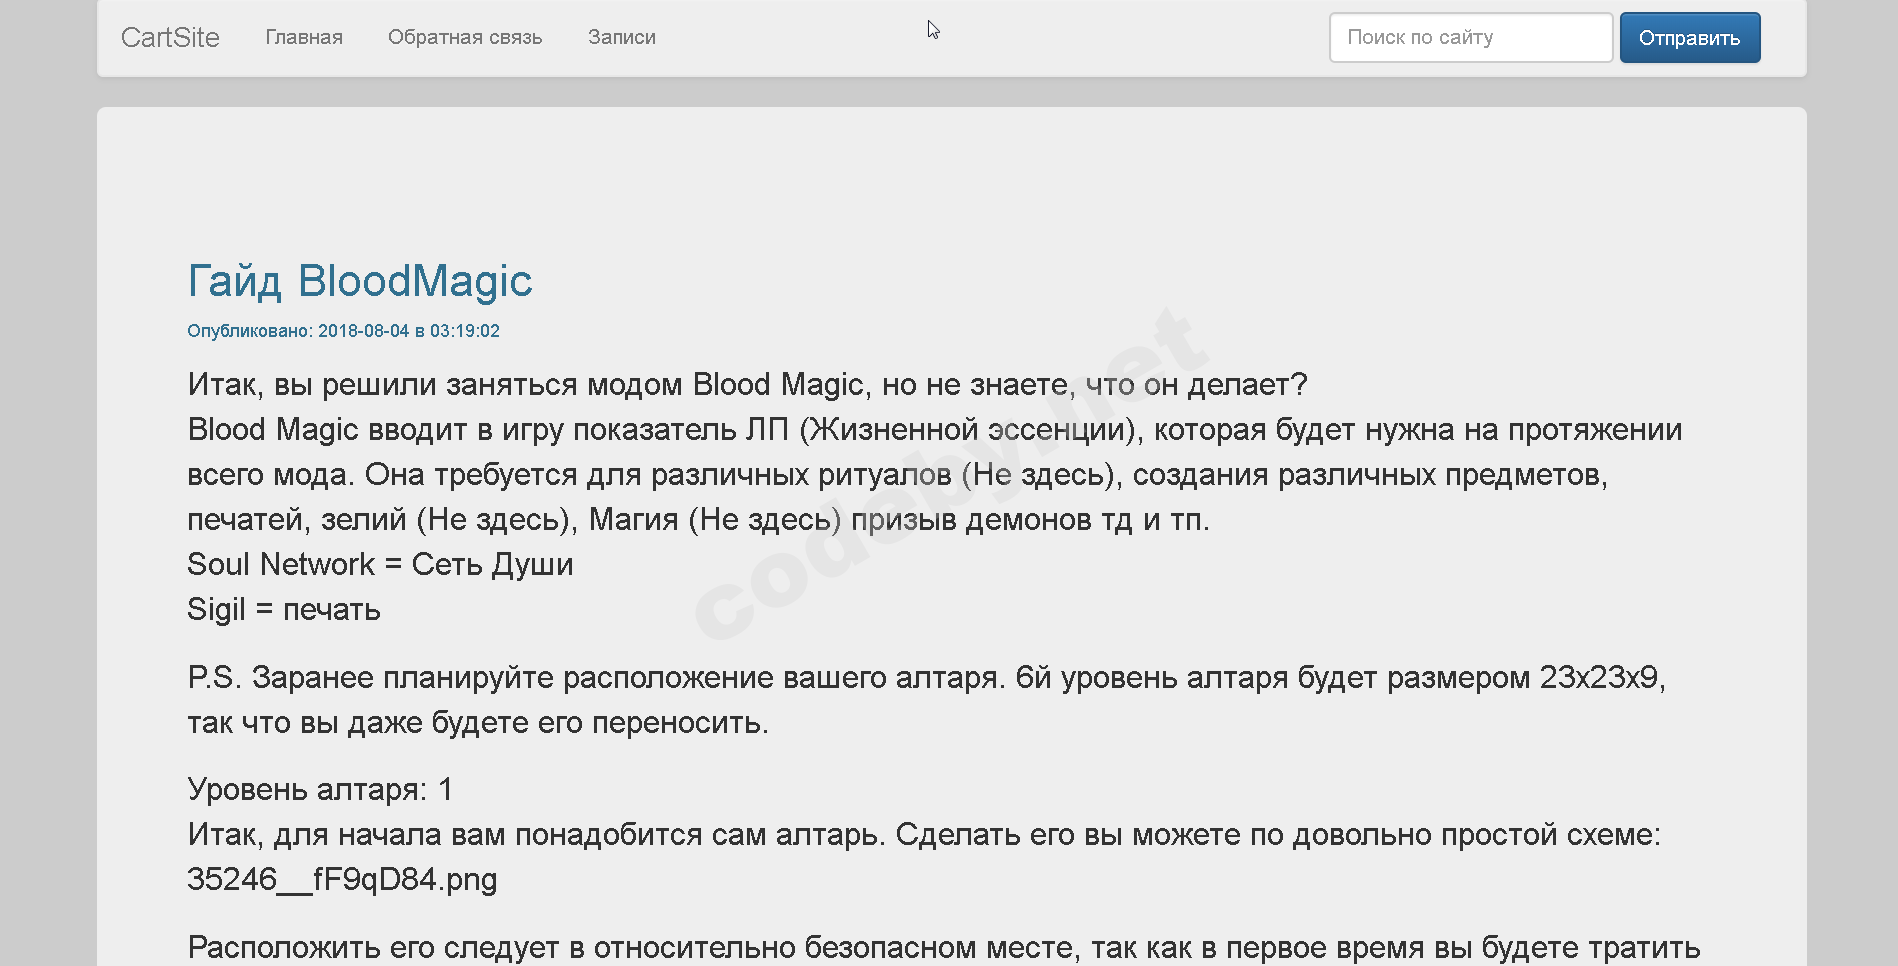Image resolution: width=1898 pixels, height=966 pixels.
Task: Click the CartSite brand logo link
Action: [x=170, y=37]
